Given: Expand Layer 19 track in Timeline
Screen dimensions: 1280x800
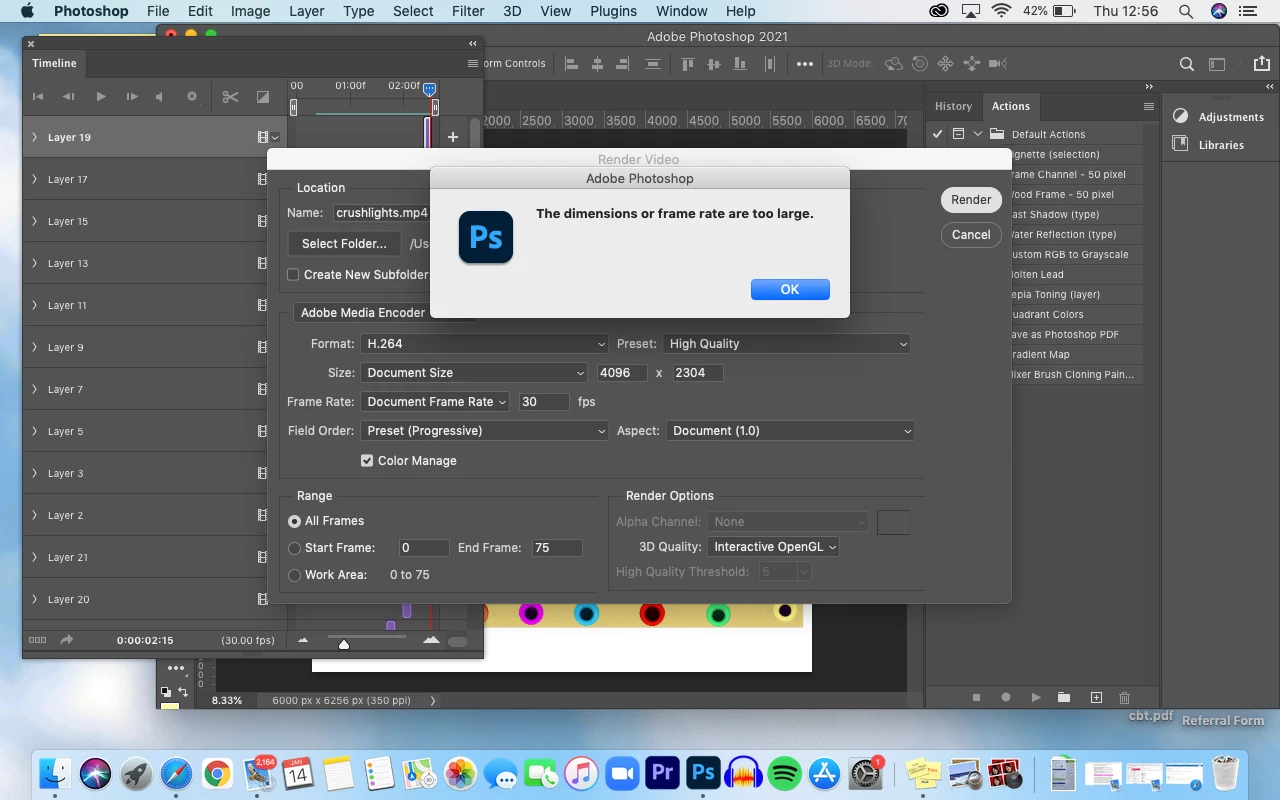Looking at the screenshot, I should point(35,137).
